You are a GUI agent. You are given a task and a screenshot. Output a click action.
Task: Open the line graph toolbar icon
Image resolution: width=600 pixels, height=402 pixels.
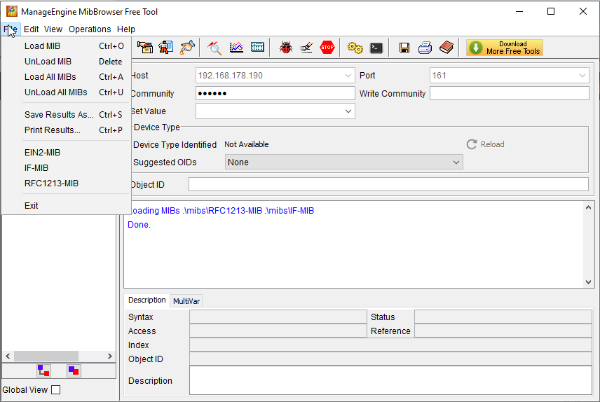point(236,47)
